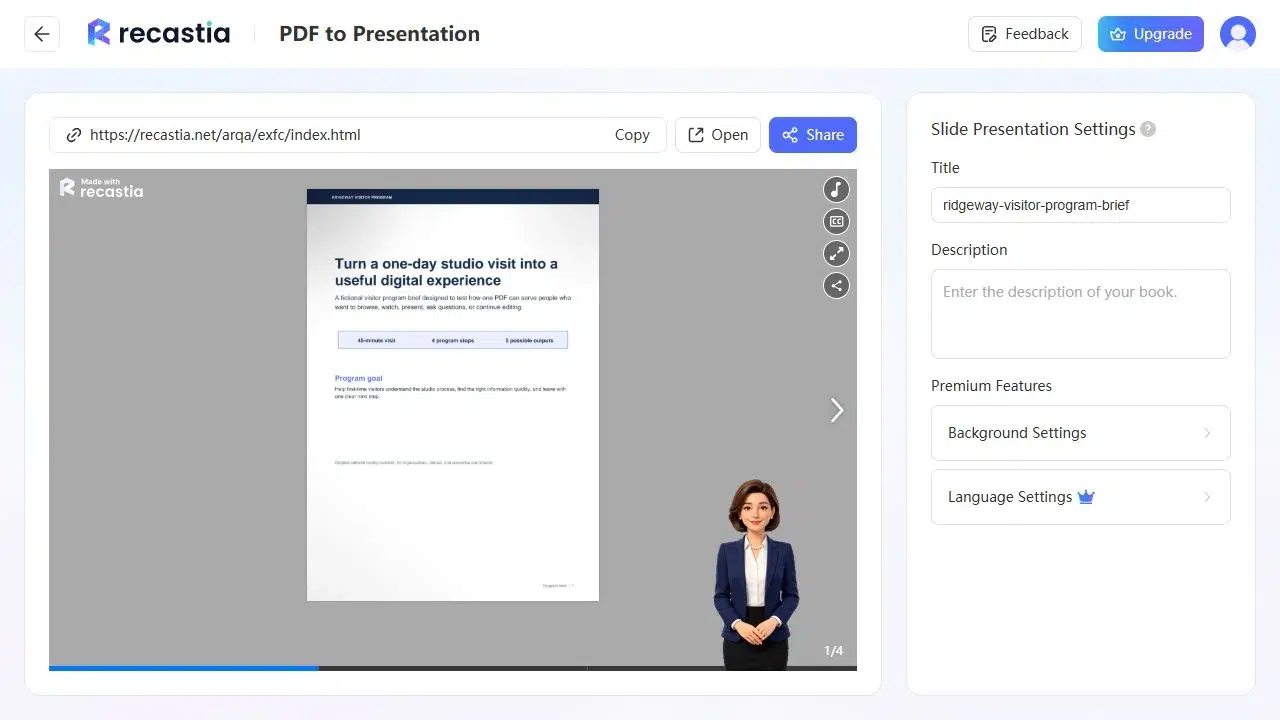Select the presentation URL text
The height and width of the screenshot is (720, 1280).
tap(225, 135)
